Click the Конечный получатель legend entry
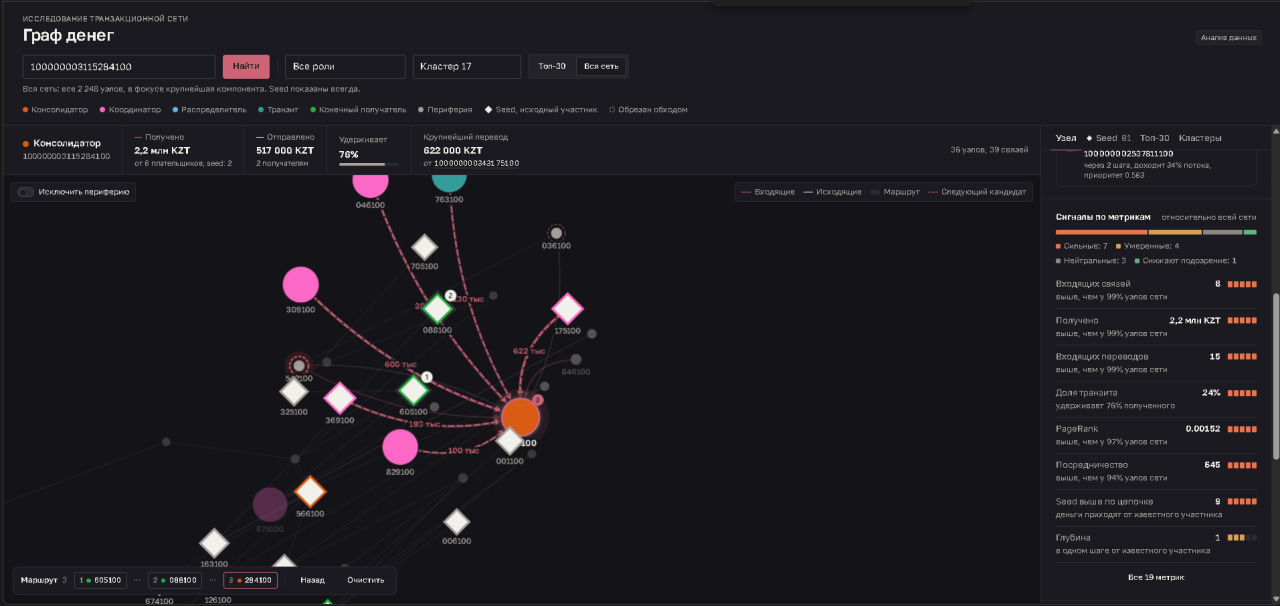This screenshot has height=606, width=1280. click(x=358, y=110)
